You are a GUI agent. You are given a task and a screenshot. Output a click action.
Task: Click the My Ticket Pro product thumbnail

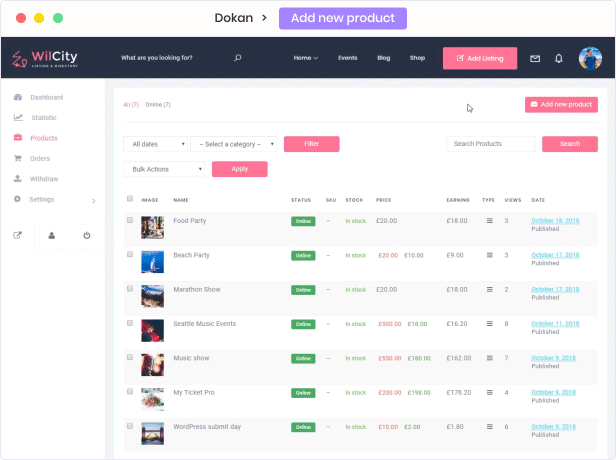coord(152,399)
